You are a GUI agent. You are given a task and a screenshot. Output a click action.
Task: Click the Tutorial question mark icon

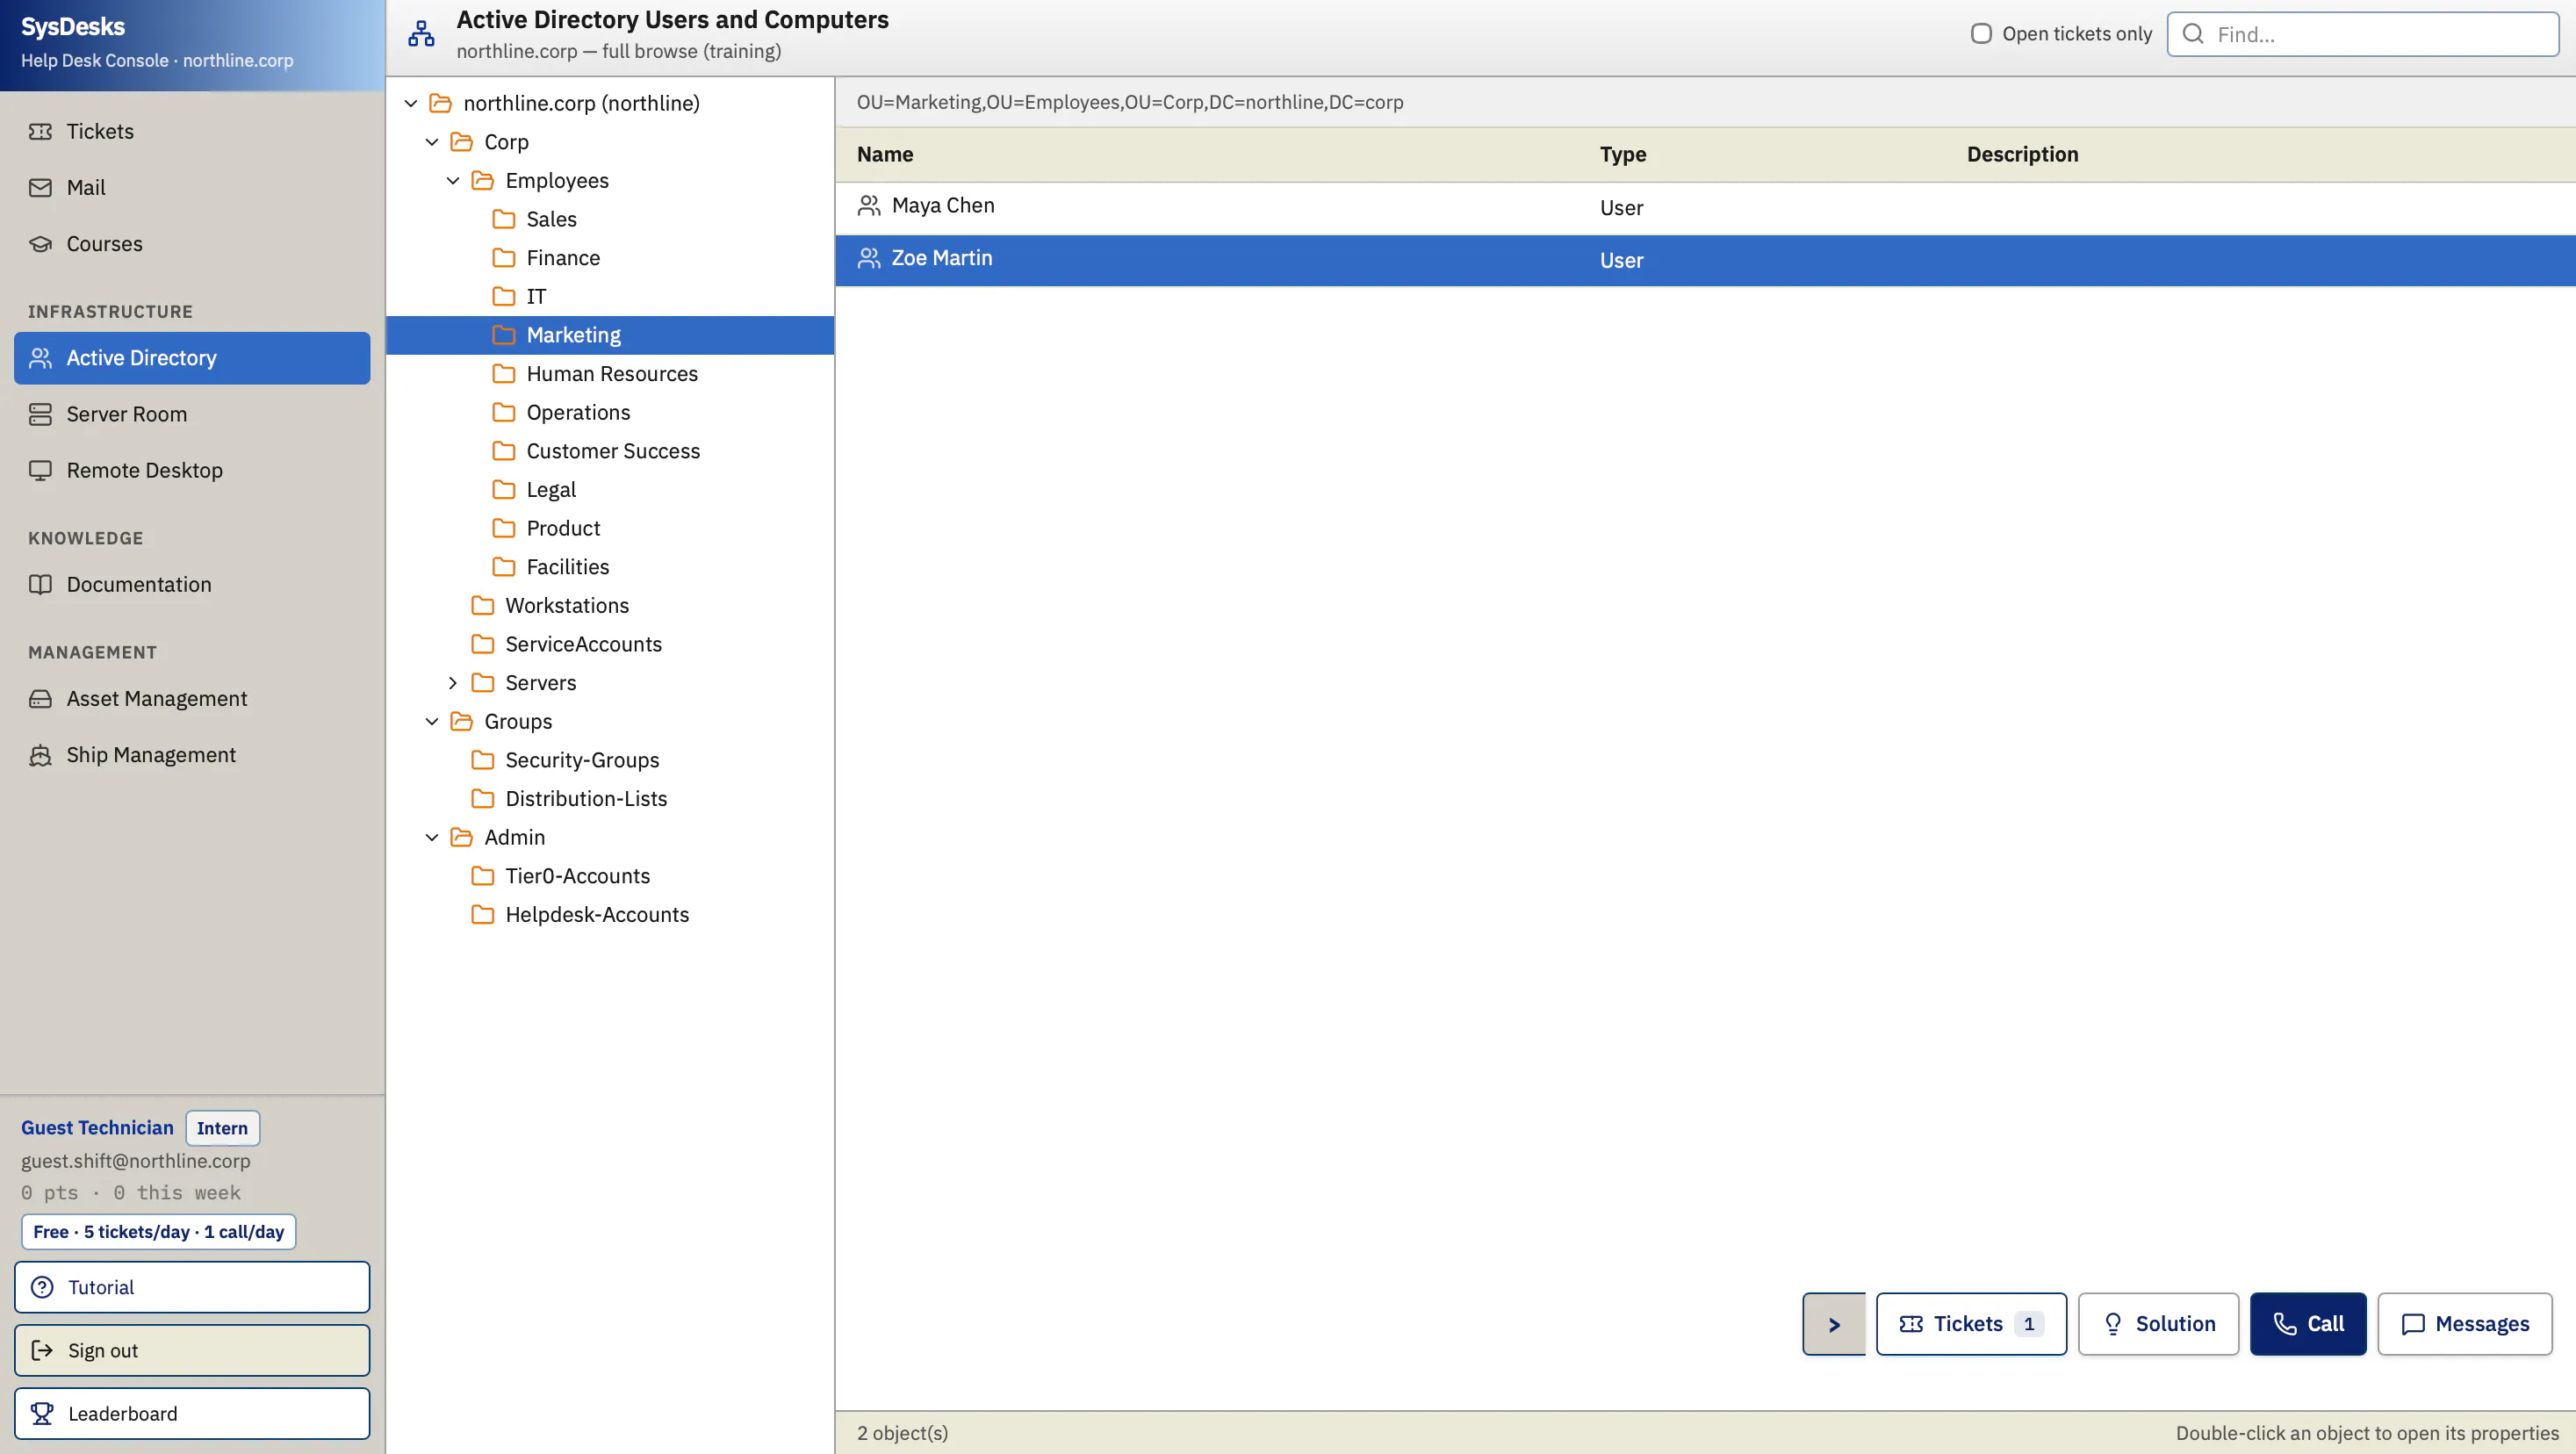point(42,1287)
